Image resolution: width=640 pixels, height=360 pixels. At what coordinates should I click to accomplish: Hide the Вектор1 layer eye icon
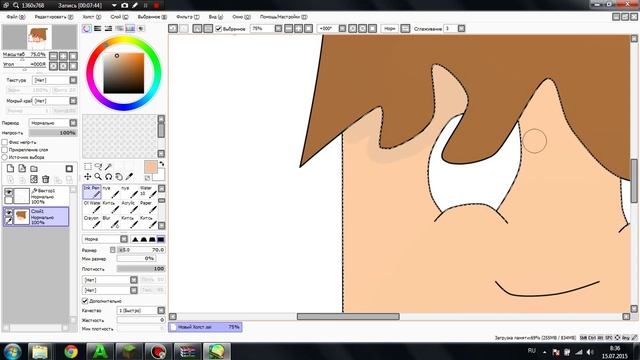click(x=9, y=192)
